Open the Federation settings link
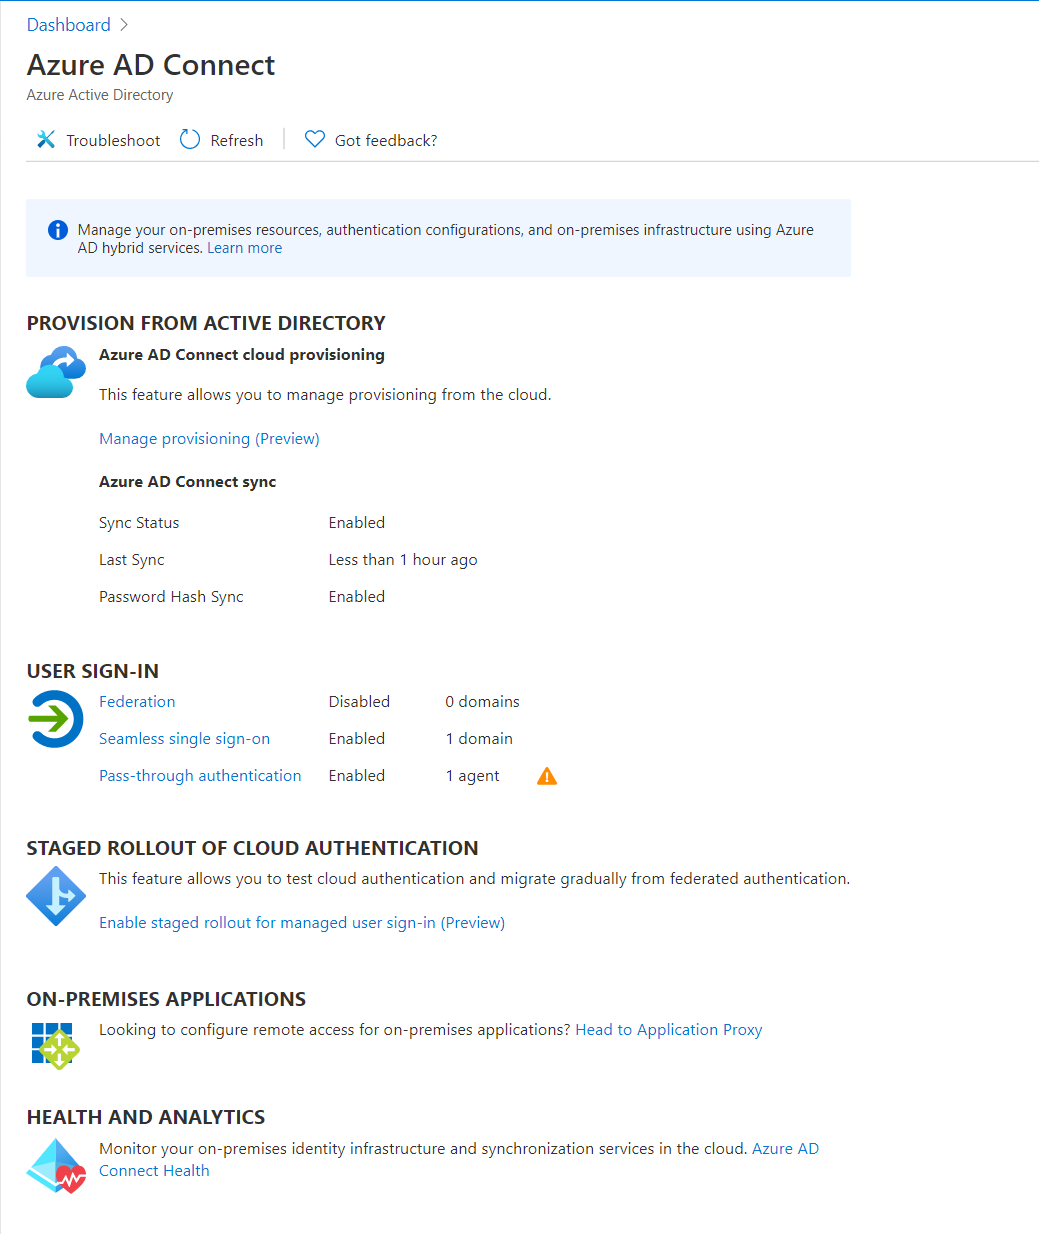Screen dimensions: 1039x1234 [x=137, y=702]
